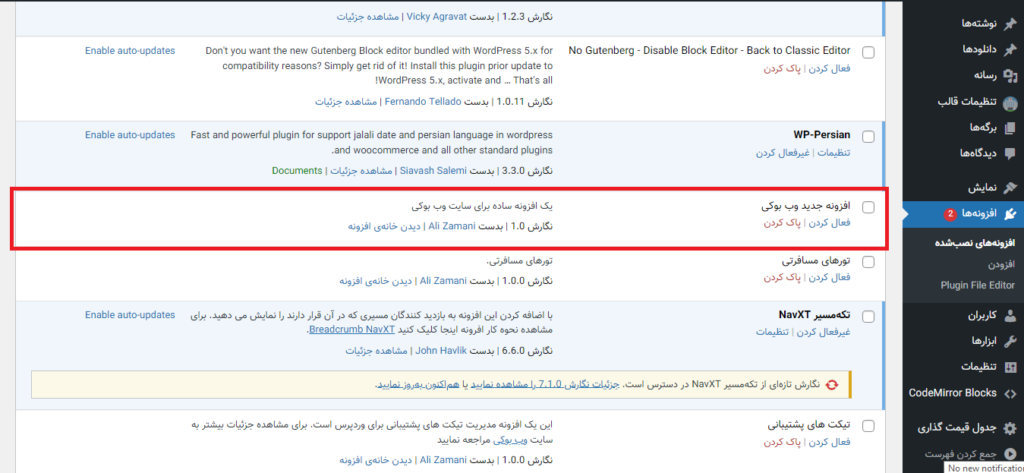Enable auto-updates for تکه‌مسیر NavXT
This screenshot has height=473, width=1024.
pos(130,315)
